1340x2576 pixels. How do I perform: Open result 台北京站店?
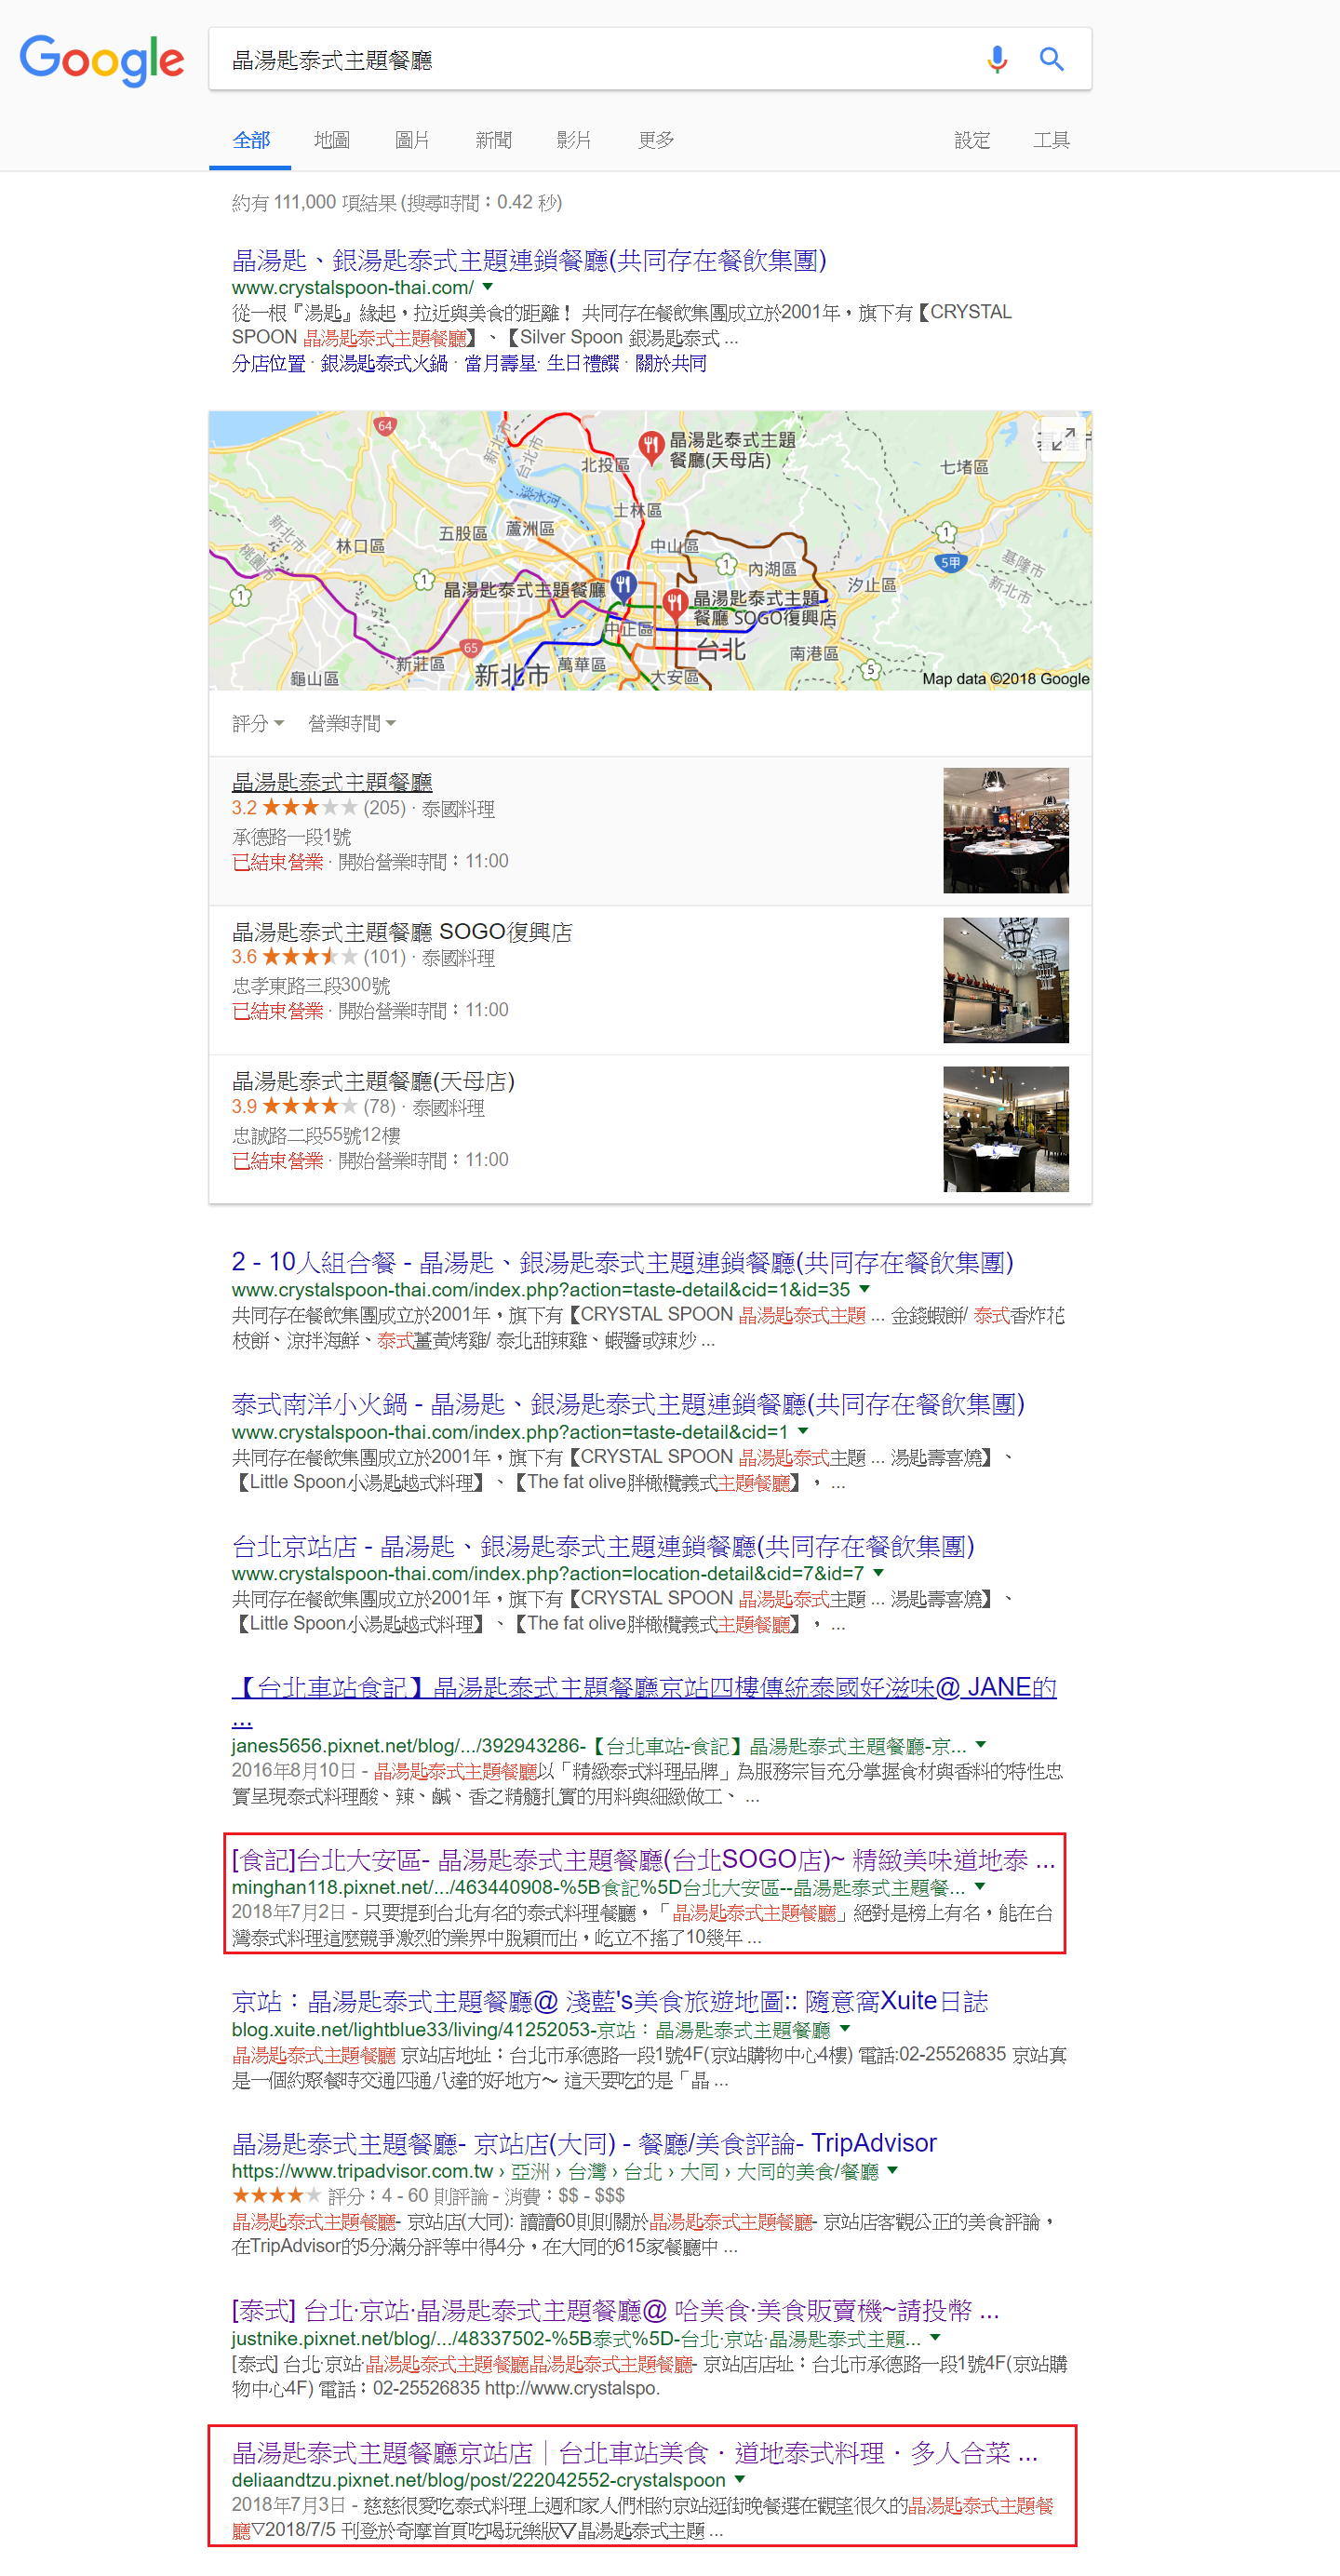pyautogui.click(x=603, y=1547)
